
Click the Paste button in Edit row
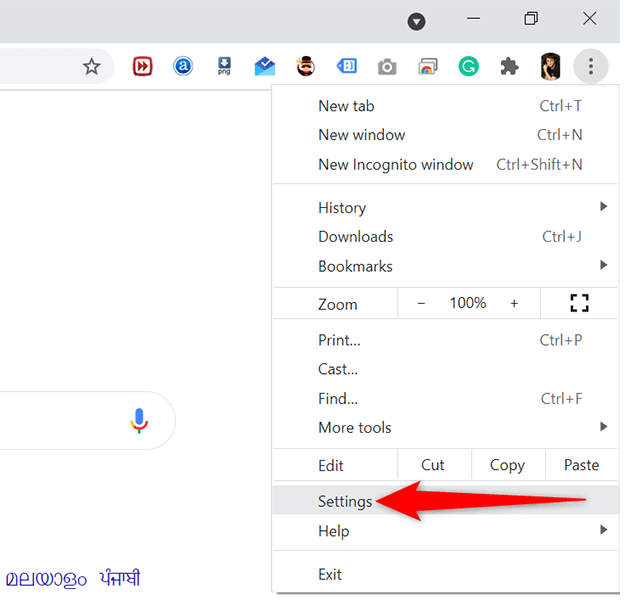coord(582,465)
